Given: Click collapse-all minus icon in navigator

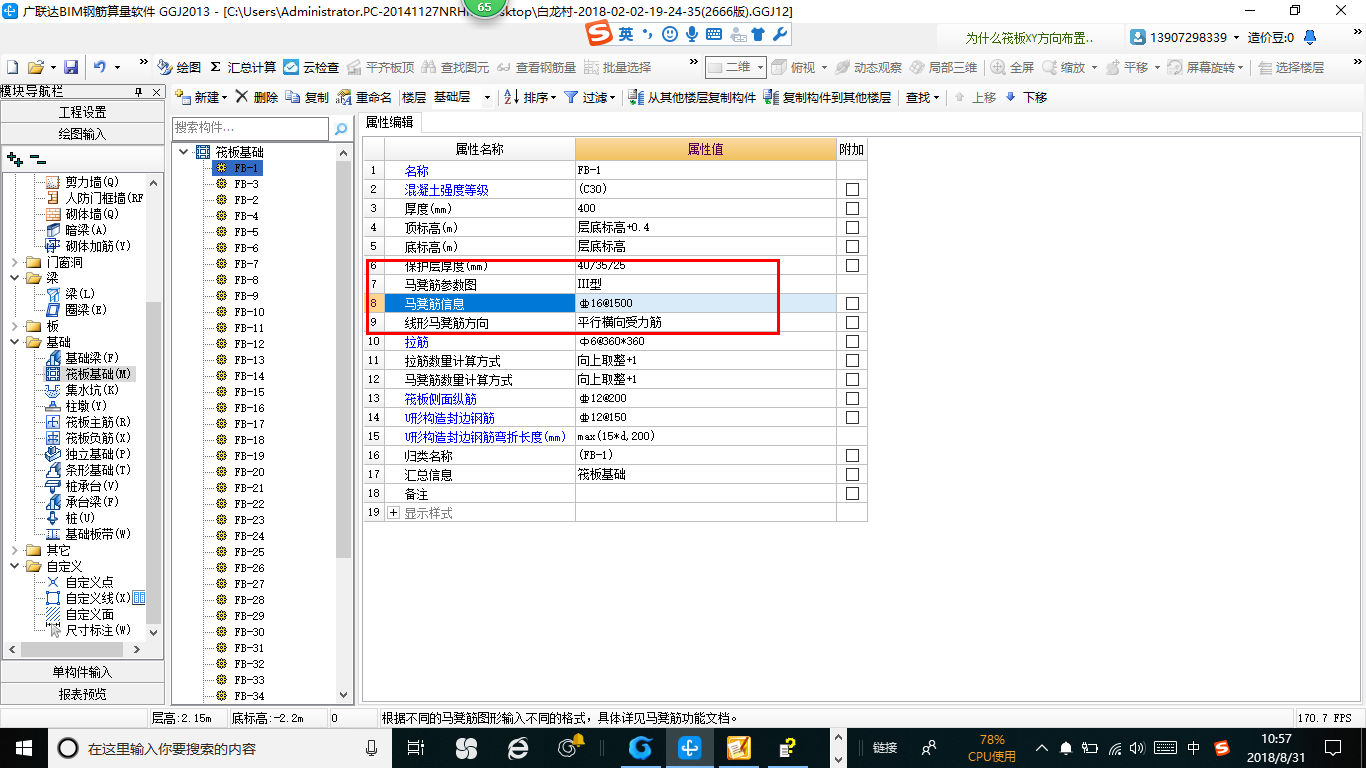Looking at the screenshot, I should [x=37, y=159].
